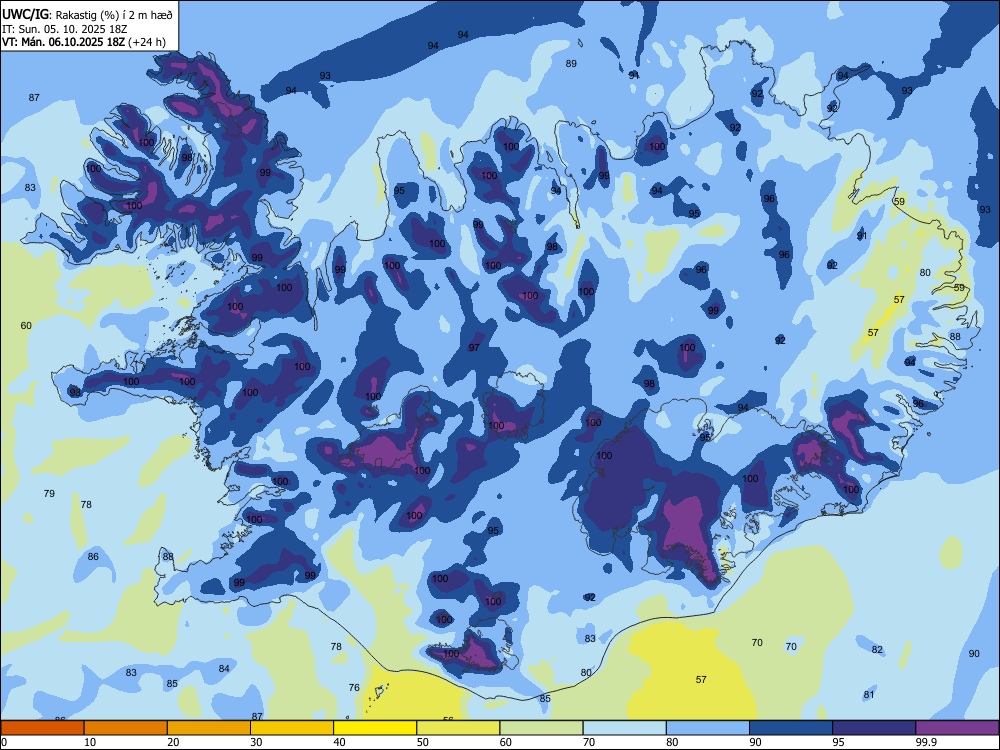This screenshot has width=1000, height=750.
Task: Select the 95 tick label on the legend scale
Action: tap(839, 742)
